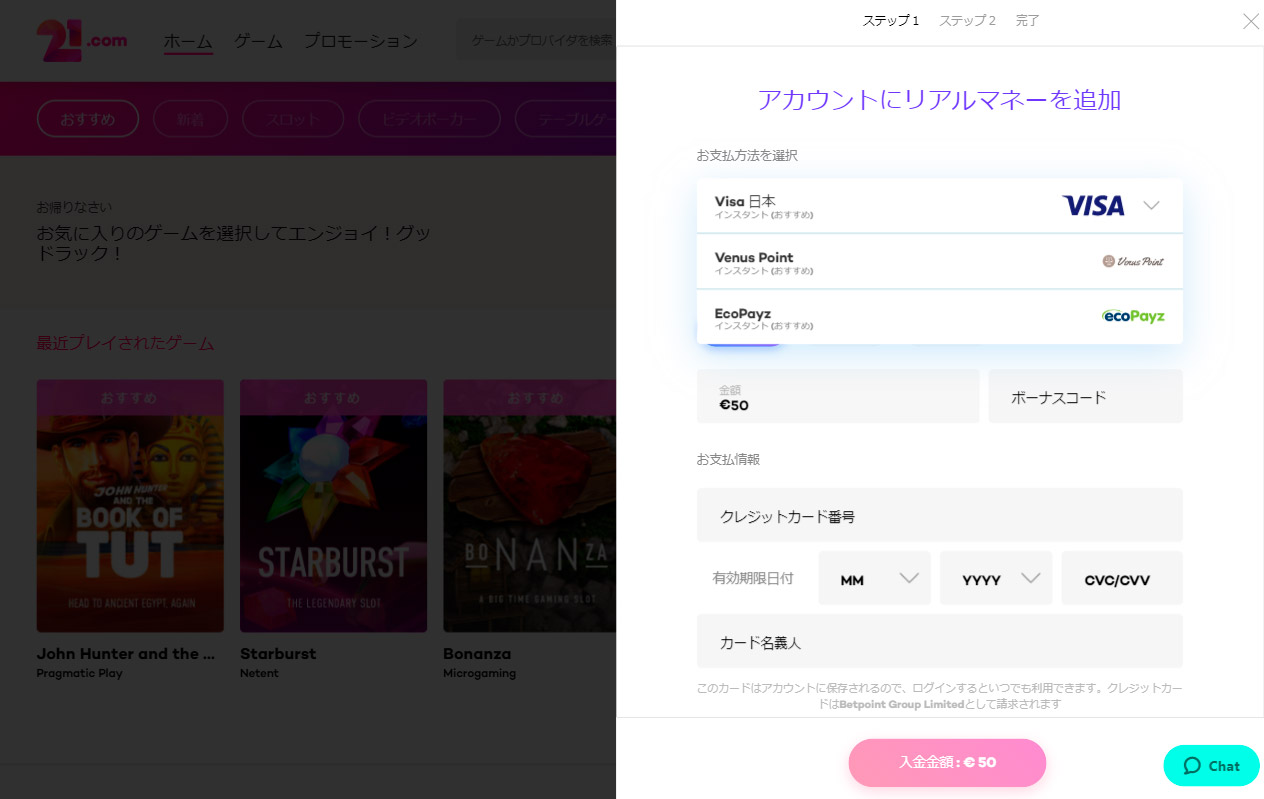Screen dimensions: 1264x799
Task: Choose EcoPayz payment option
Action: point(939,317)
